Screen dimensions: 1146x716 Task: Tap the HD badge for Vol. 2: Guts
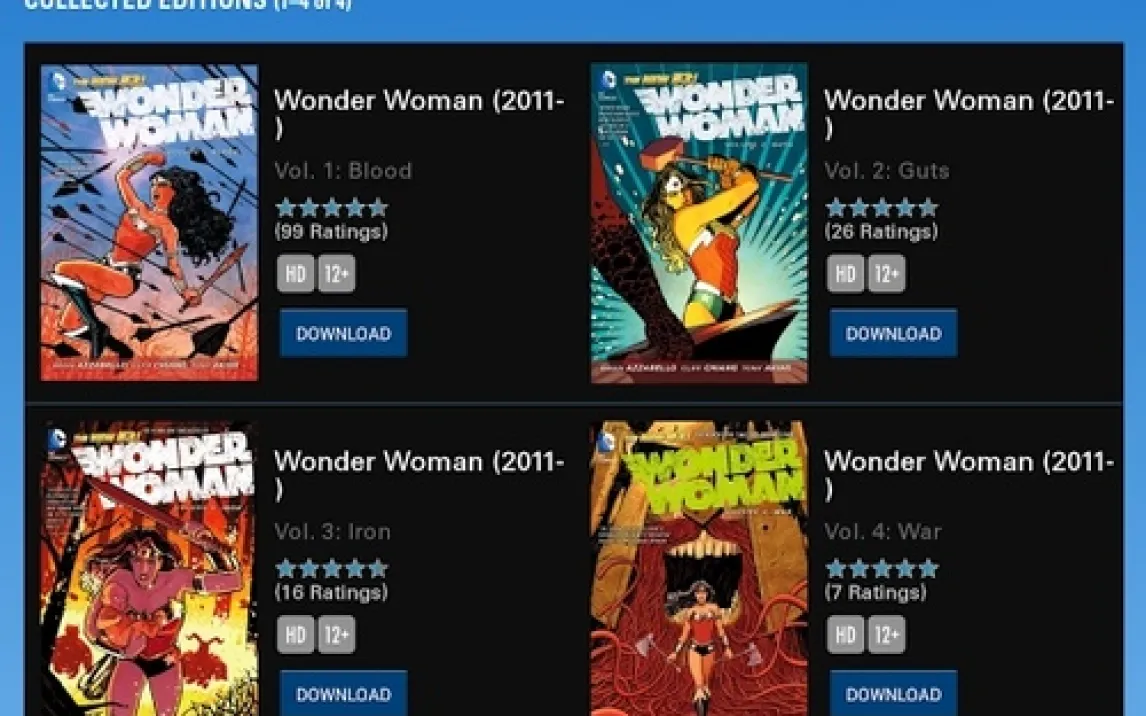[845, 274]
